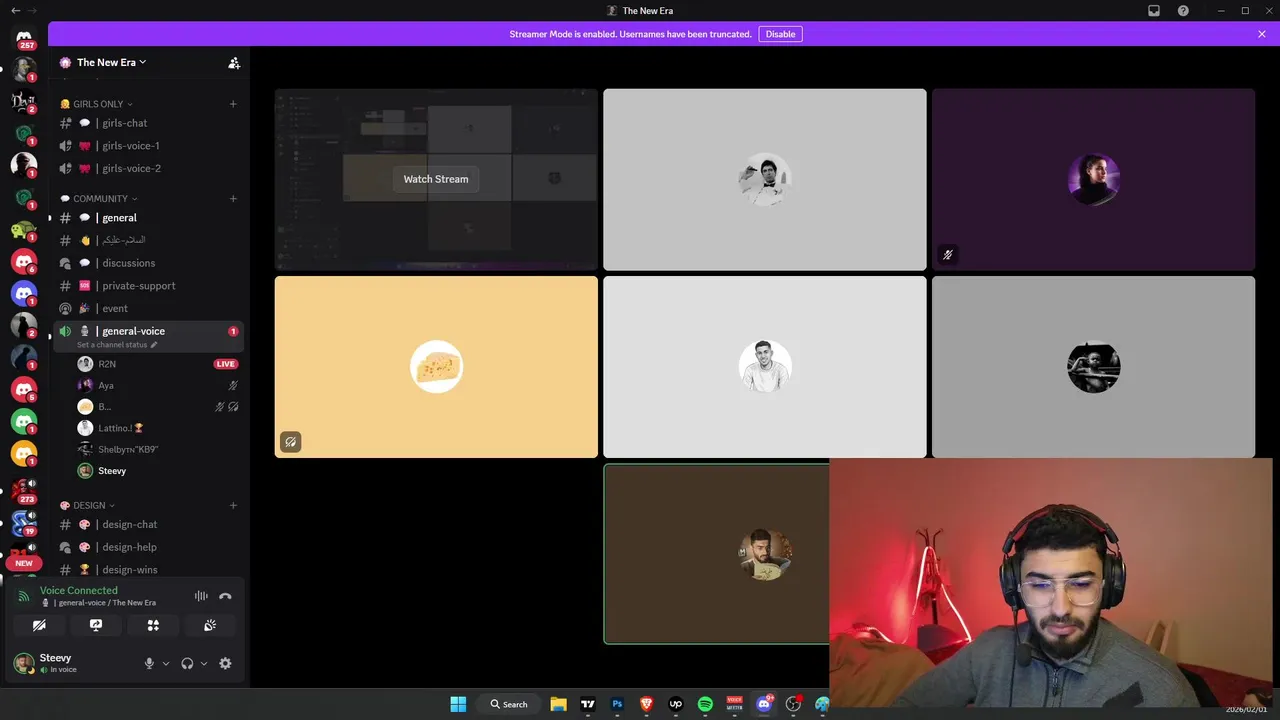Open OBS Studio from taskbar
The width and height of the screenshot is (1280, 720).
click(x=794, y=704)
